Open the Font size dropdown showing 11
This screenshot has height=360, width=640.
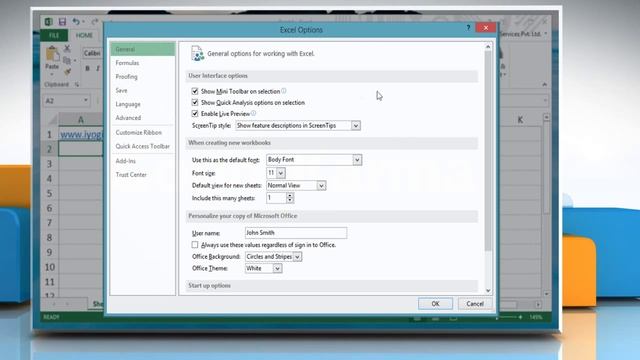click(x=280, y=173)
